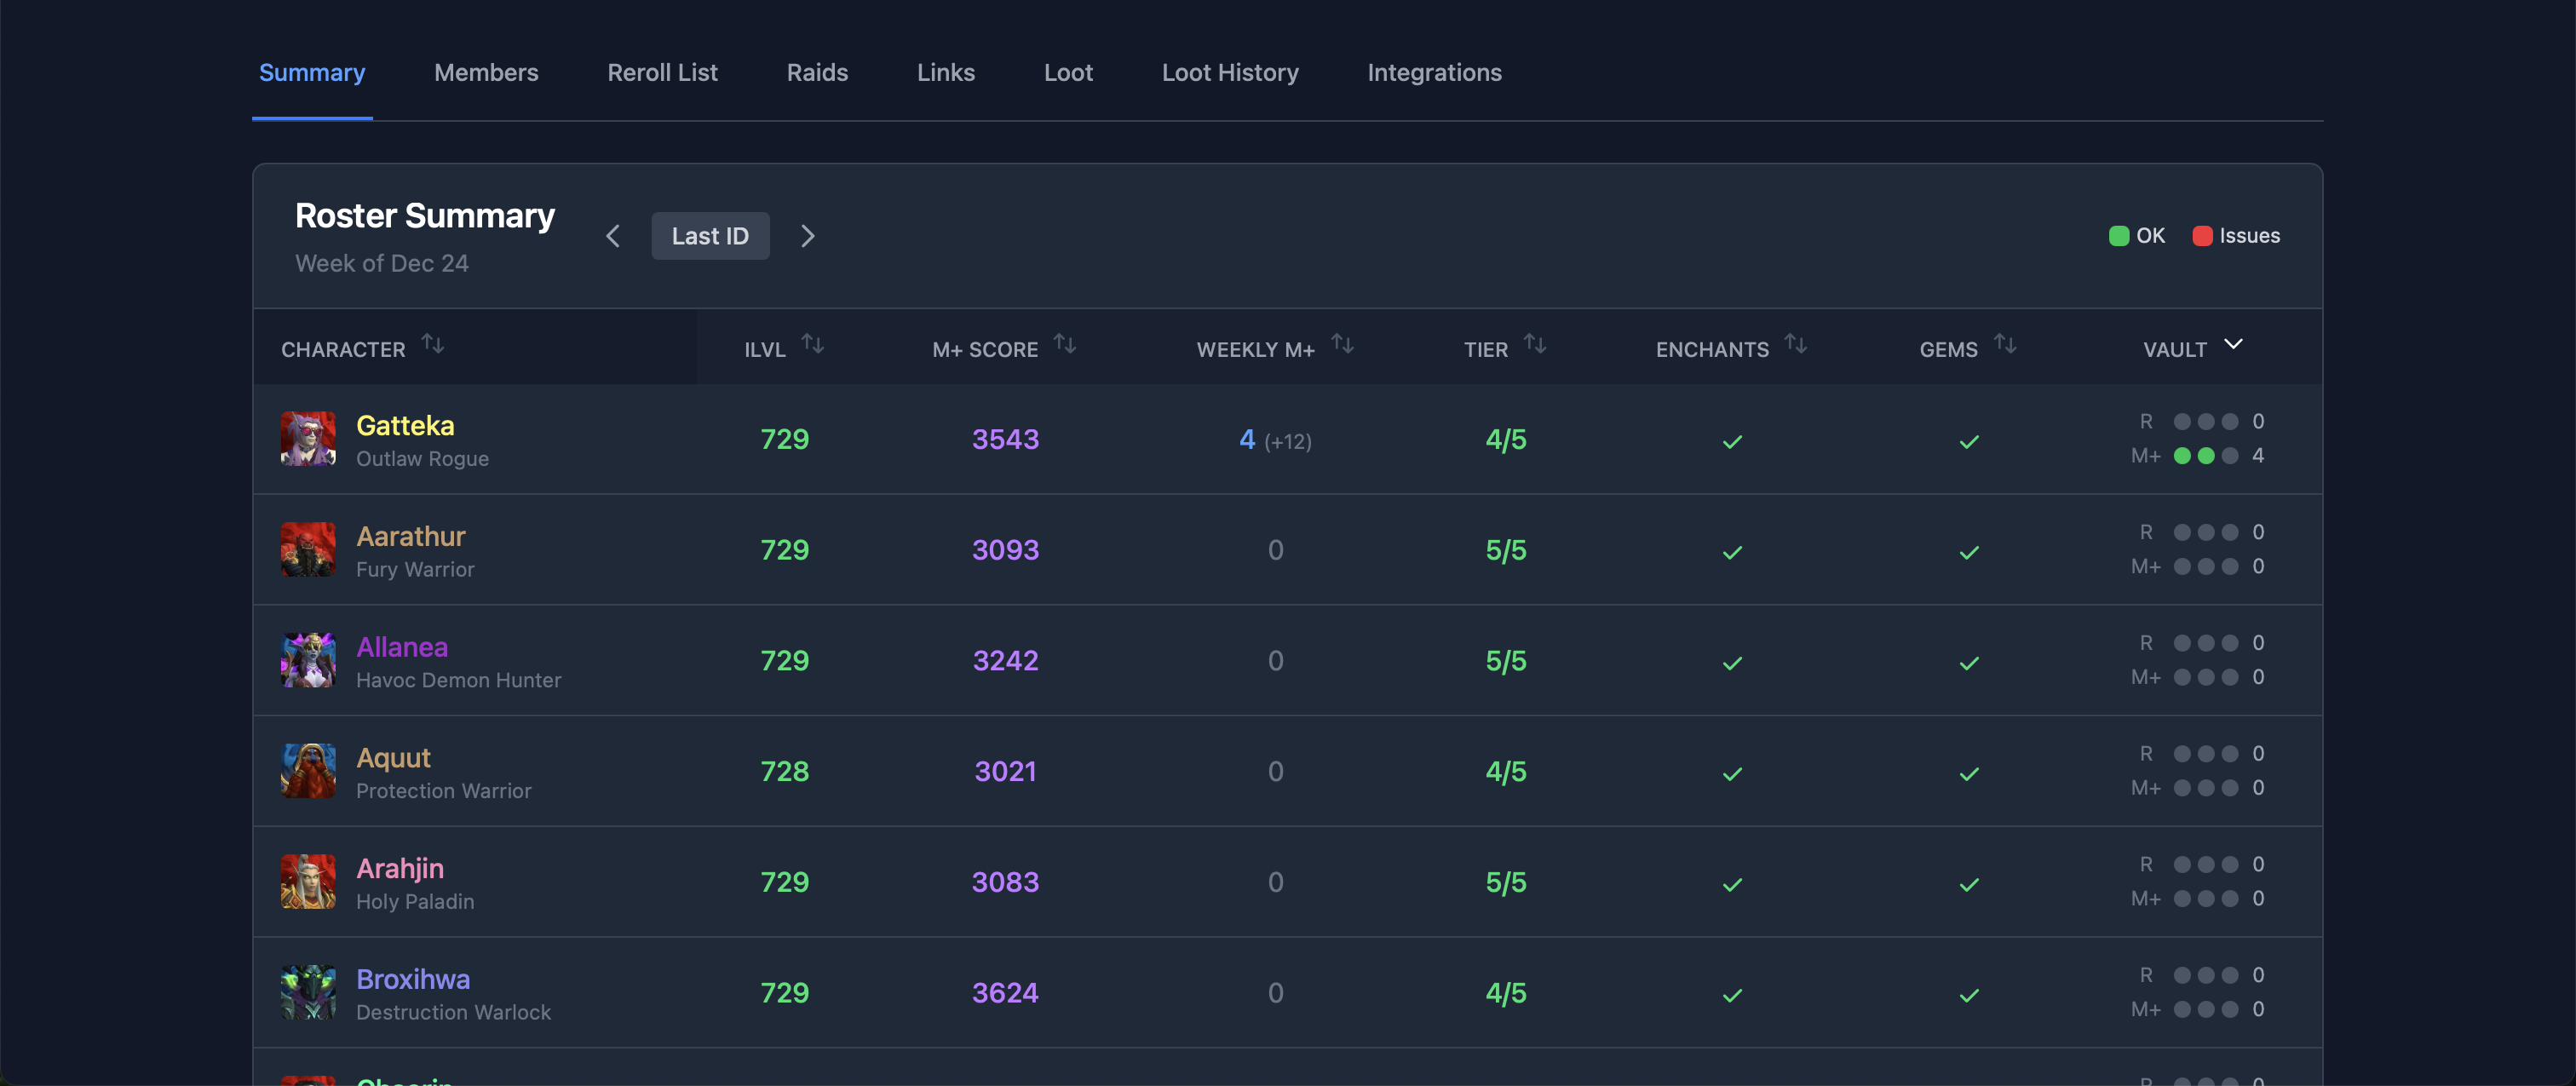Image resolution: width=2576 pixels, height=1086 pixels.
Task: Click Gatteka's enchants checkmark
Action: 1732,440
